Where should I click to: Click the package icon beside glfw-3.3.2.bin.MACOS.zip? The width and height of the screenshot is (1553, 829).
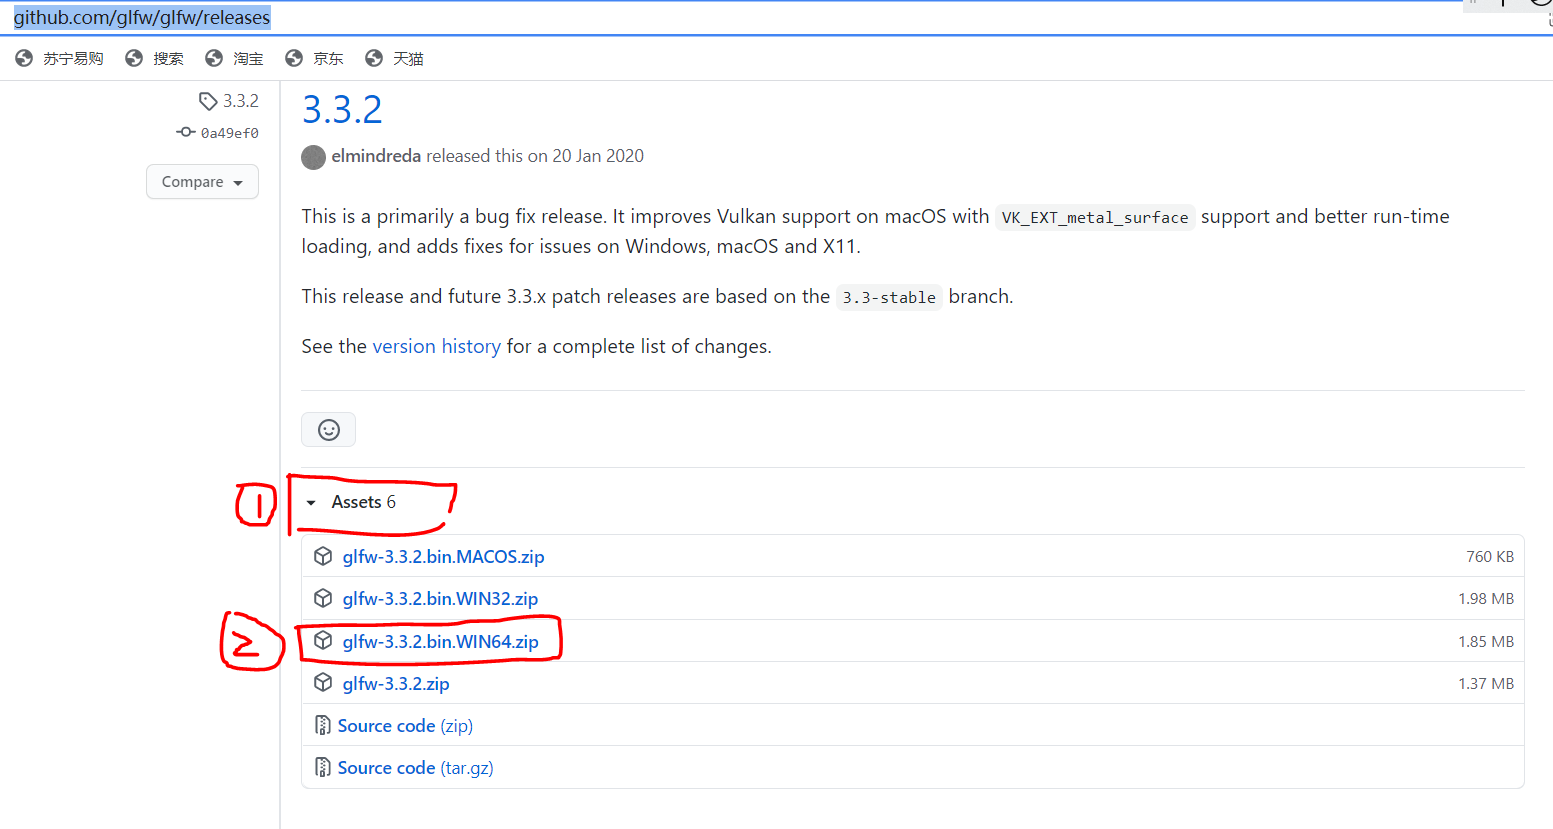click(x=323, y=555)
